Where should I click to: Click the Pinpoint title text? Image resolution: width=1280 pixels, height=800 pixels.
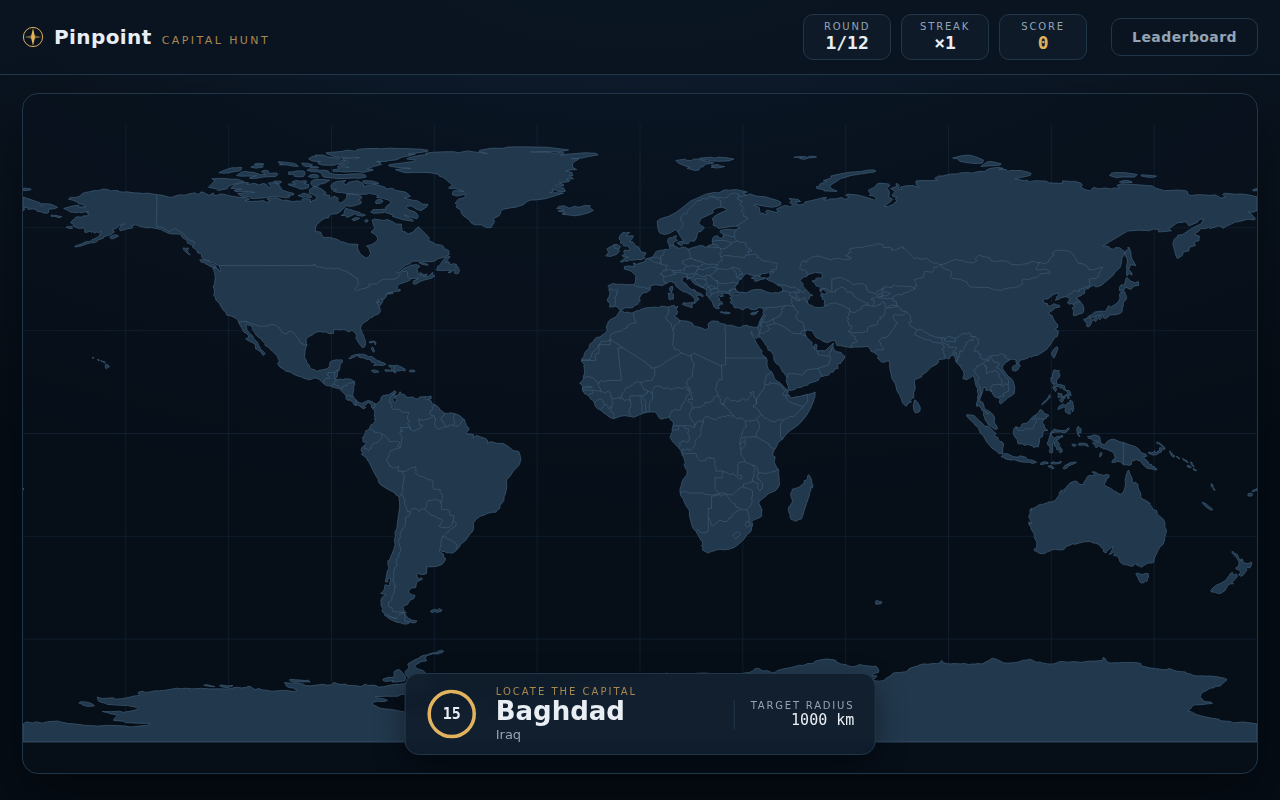click(x=103, y=37)
